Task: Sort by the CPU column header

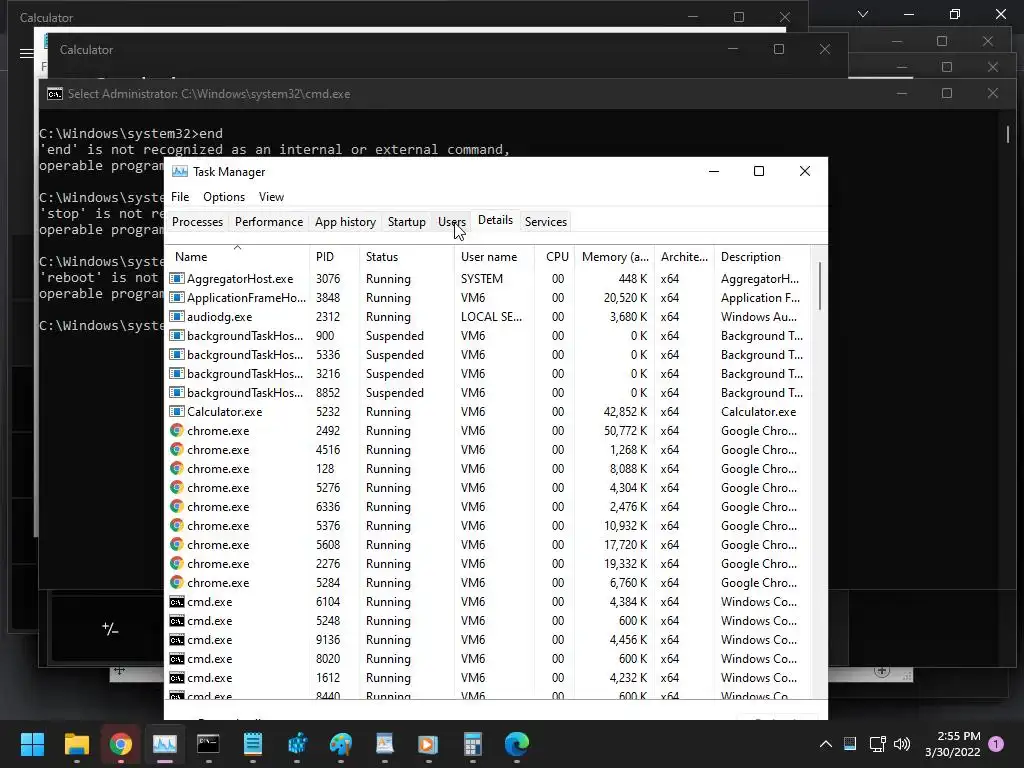Action: pos(554,257)
